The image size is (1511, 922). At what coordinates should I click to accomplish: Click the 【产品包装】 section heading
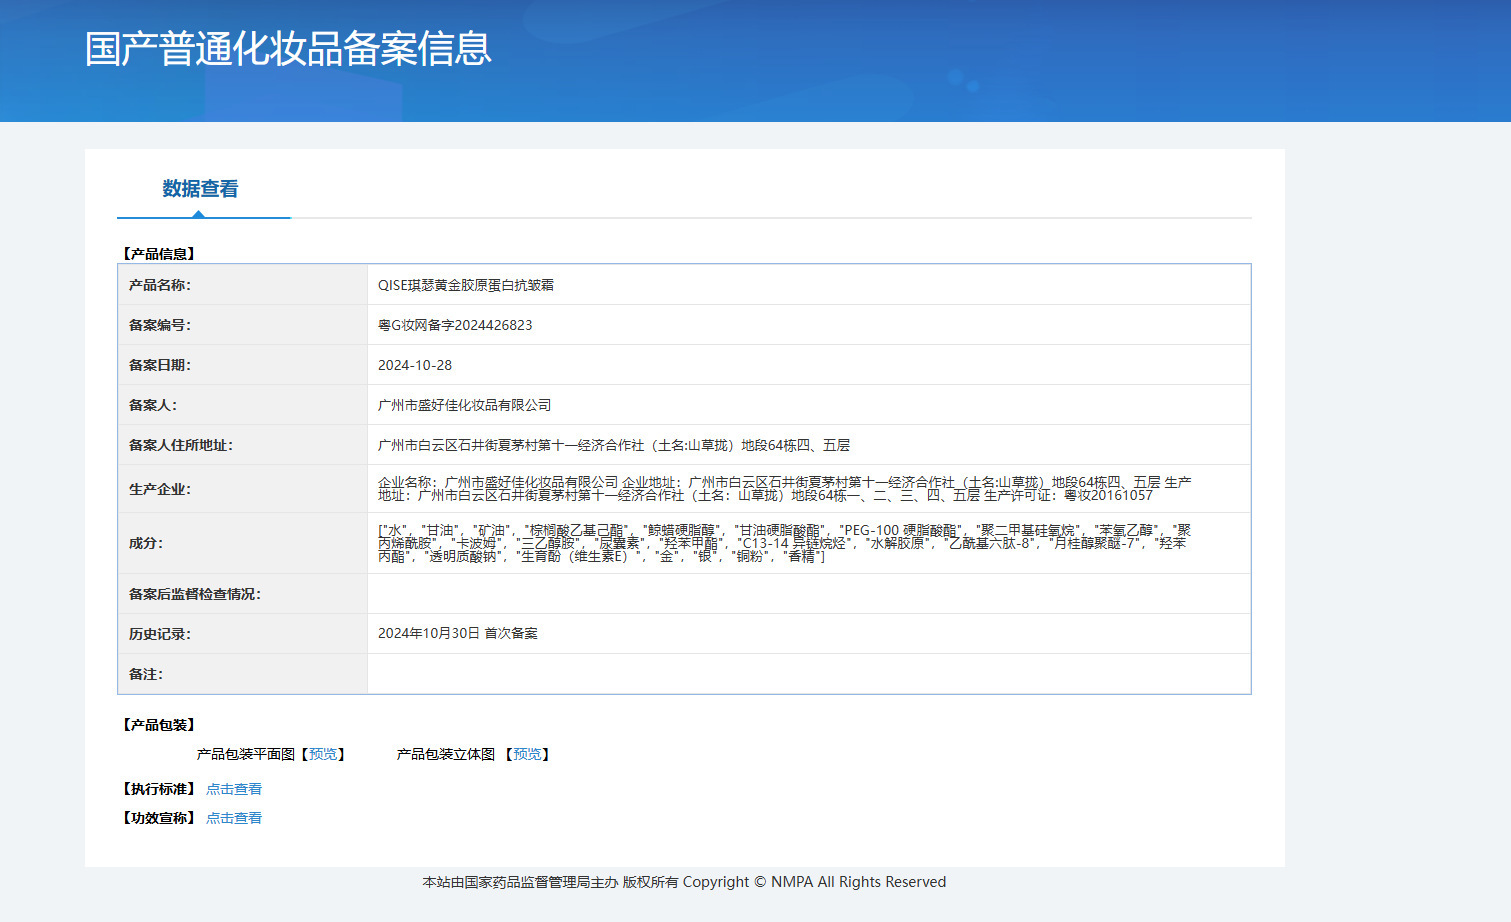click(159, 725)
